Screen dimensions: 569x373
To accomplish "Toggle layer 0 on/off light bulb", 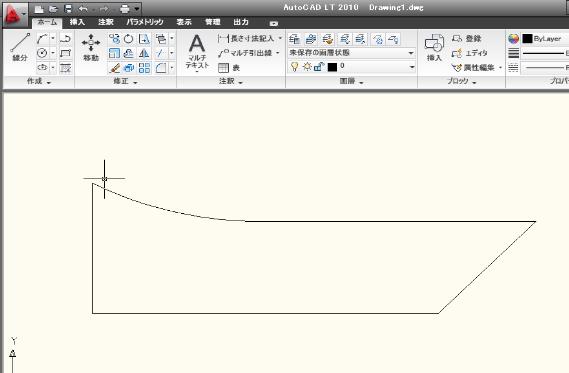I will (x=295, y=67).
